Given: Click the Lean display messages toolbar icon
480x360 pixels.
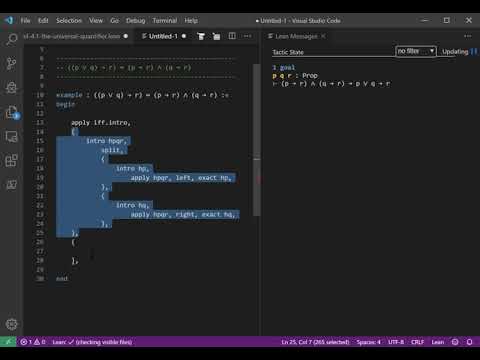Looking at the screenshot, I should click(216, 36).
